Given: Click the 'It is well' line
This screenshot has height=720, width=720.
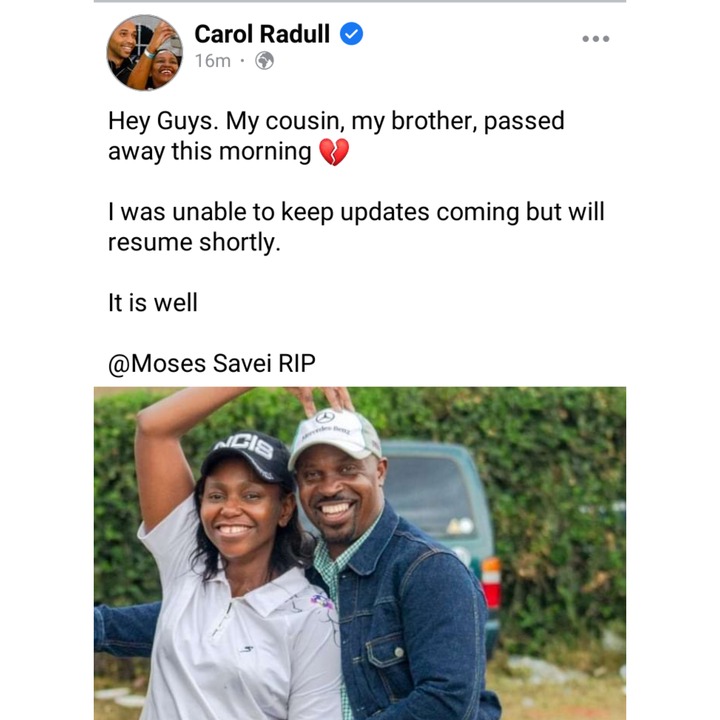Looking at the screenshot, I should click(x=152, y=303).
